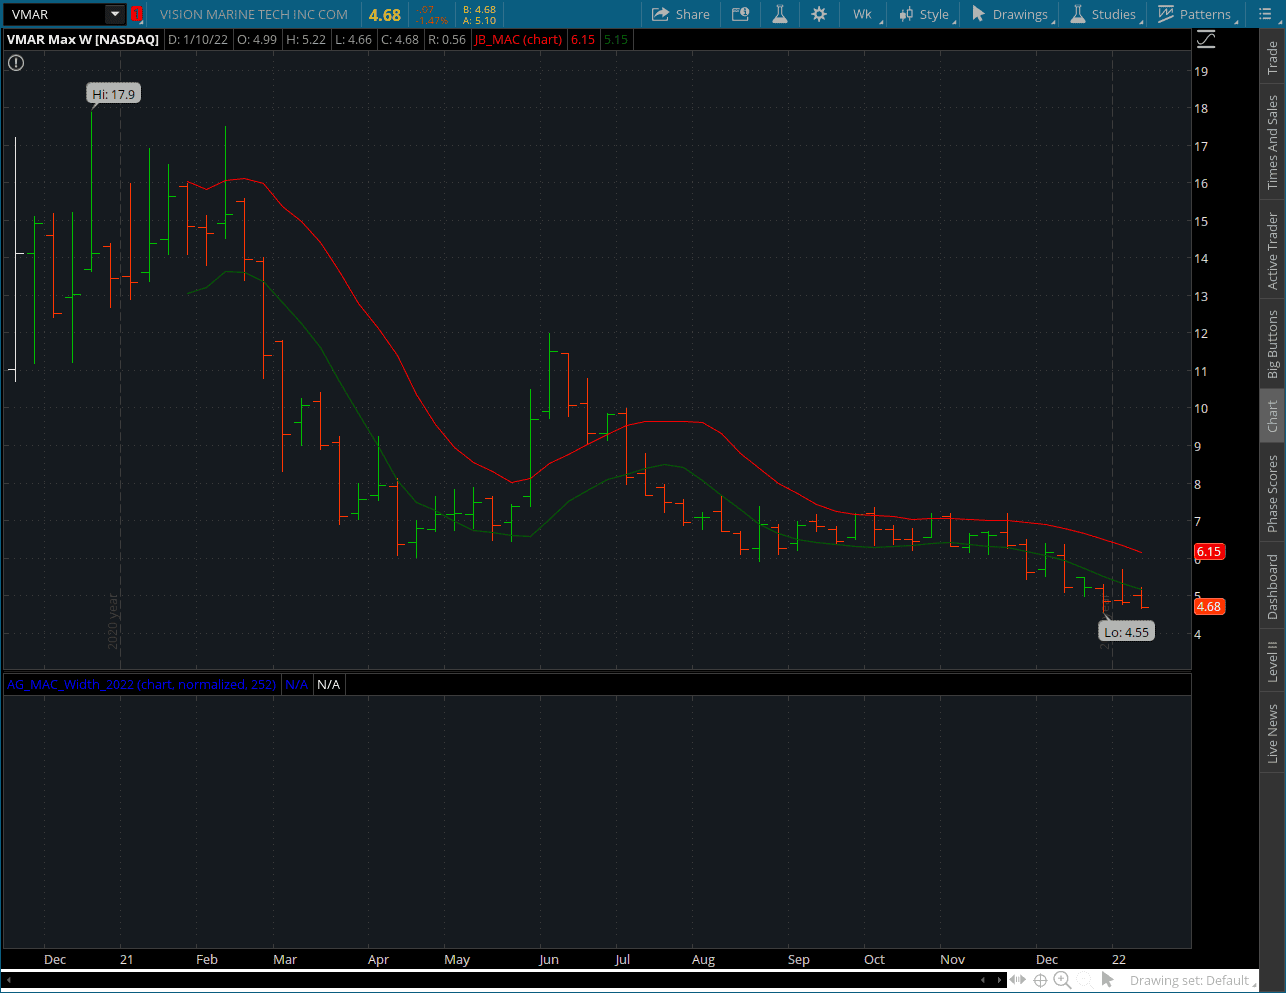Click the VMAR Max W [NASDAQ] chart title
1286x993 pixels.
[x=83, y=39]
